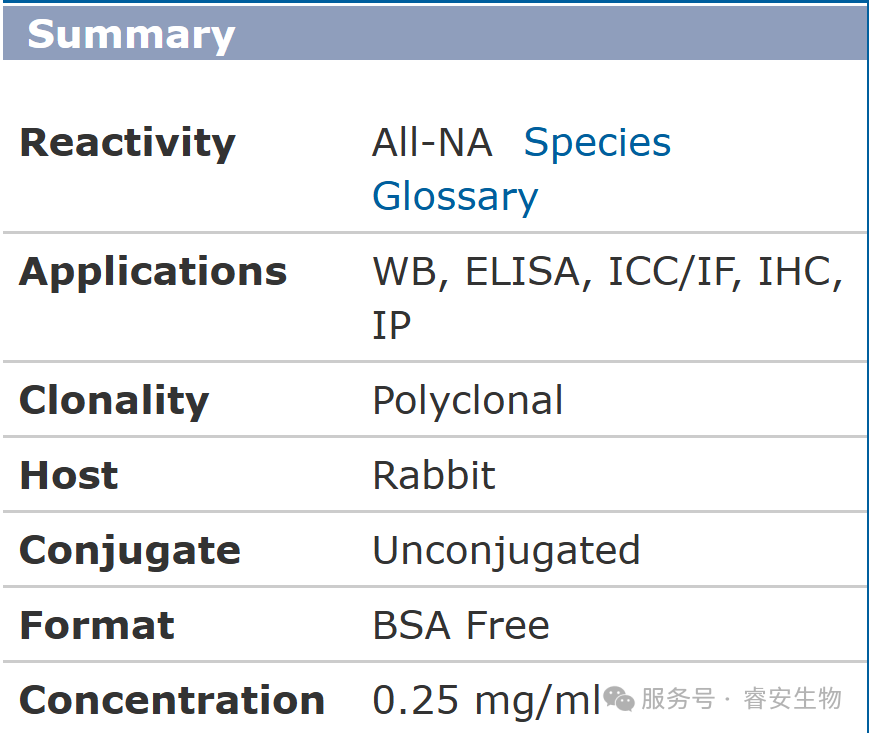Select the Reactivity row label

pyautogui.click(x=127, y=143)
